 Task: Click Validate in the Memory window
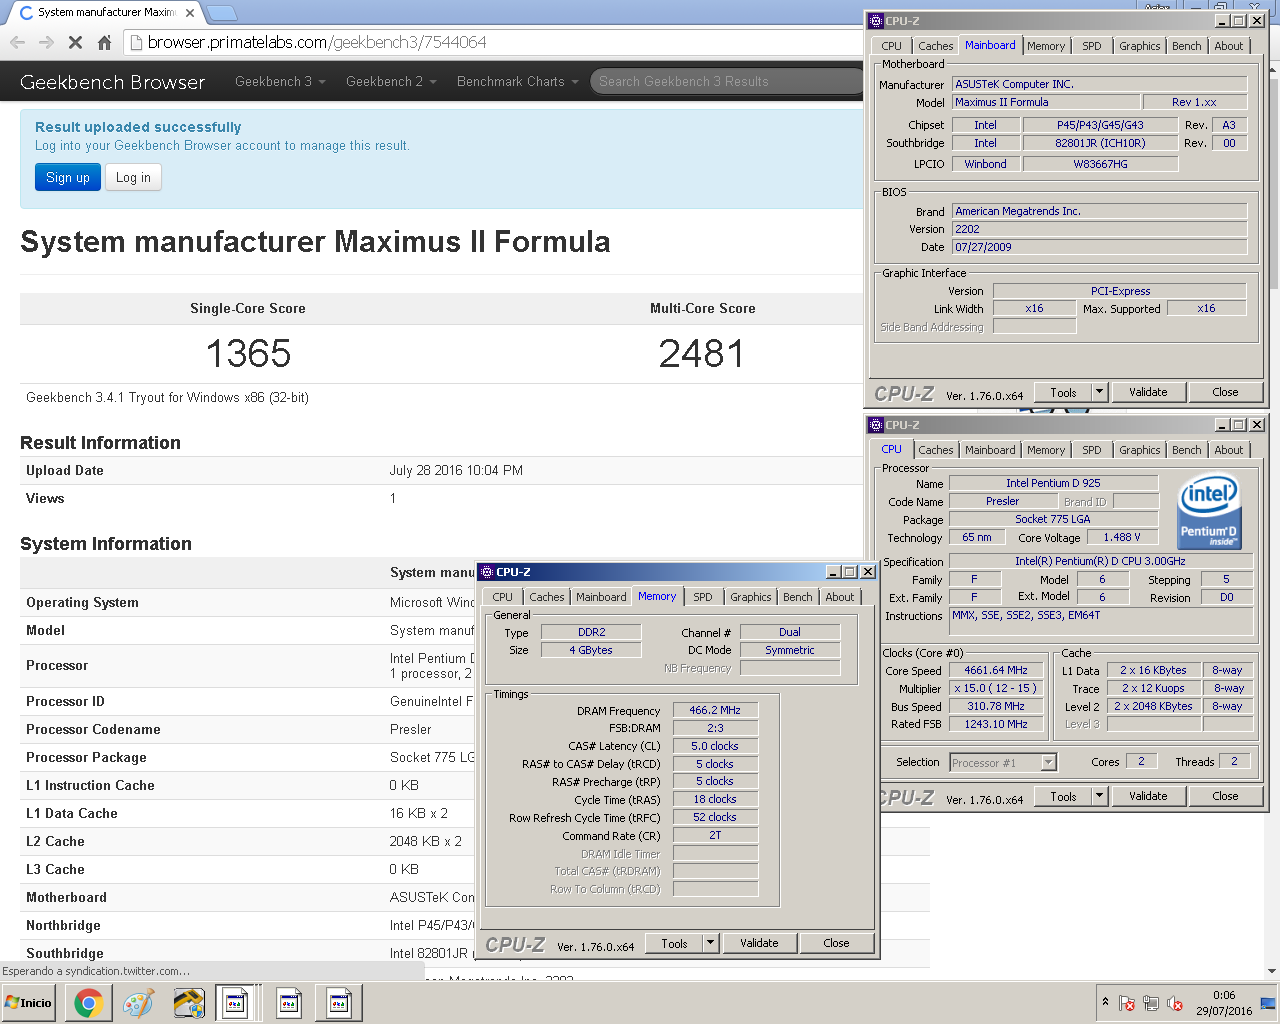click(759, 942)
